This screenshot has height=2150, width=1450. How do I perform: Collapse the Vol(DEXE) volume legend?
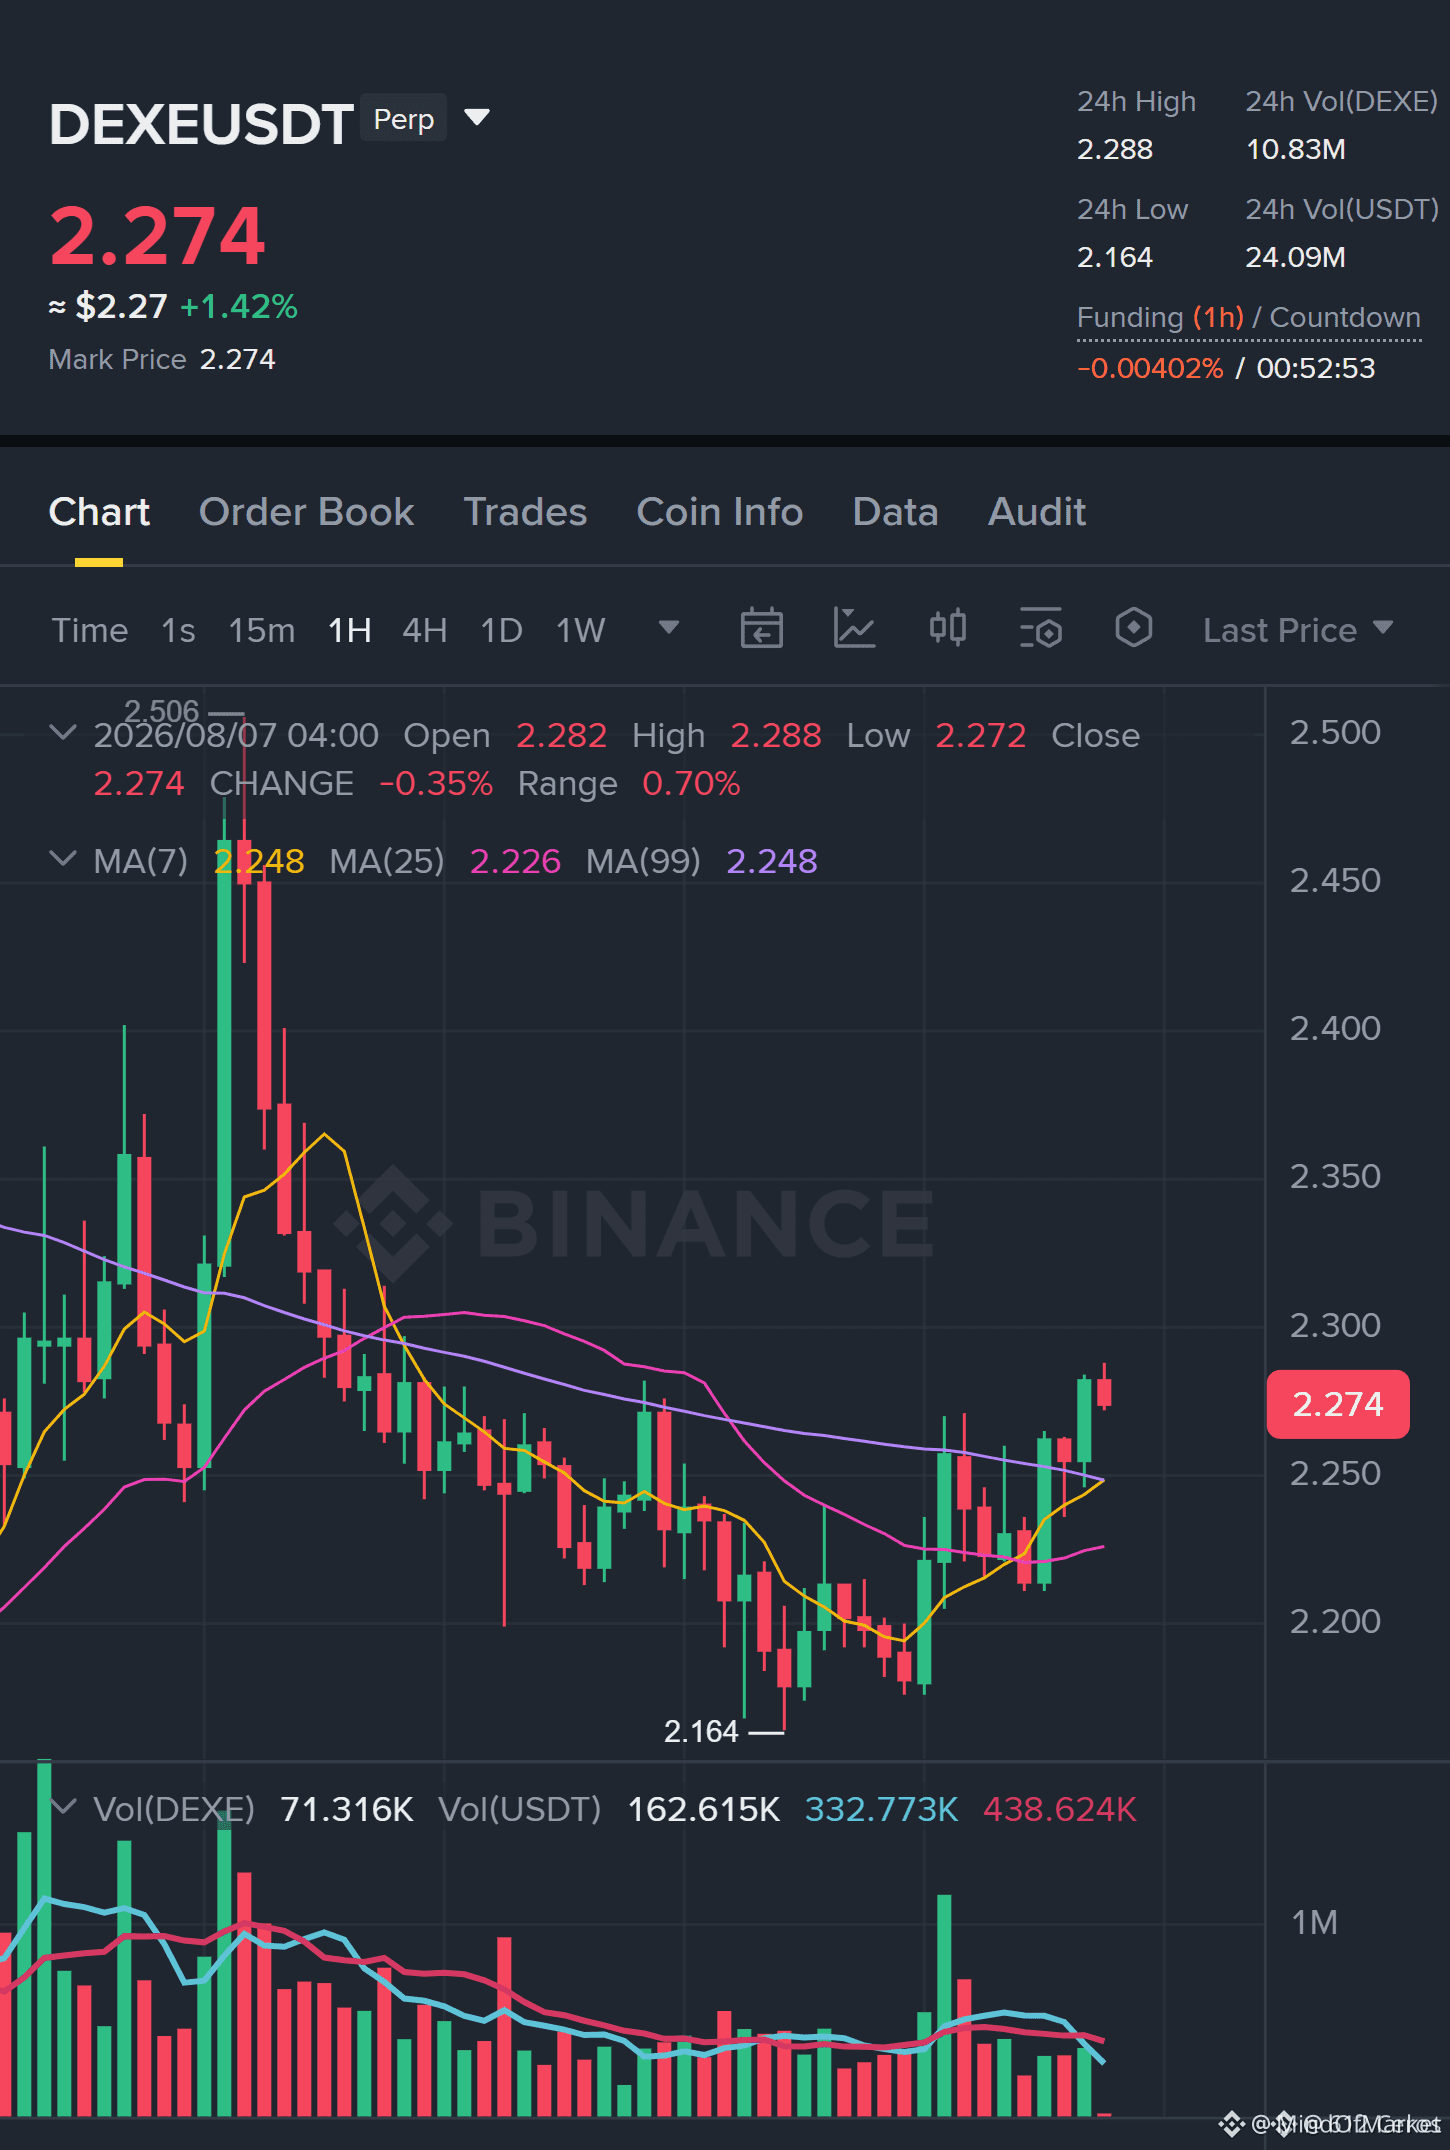(x=62, y=1807)
